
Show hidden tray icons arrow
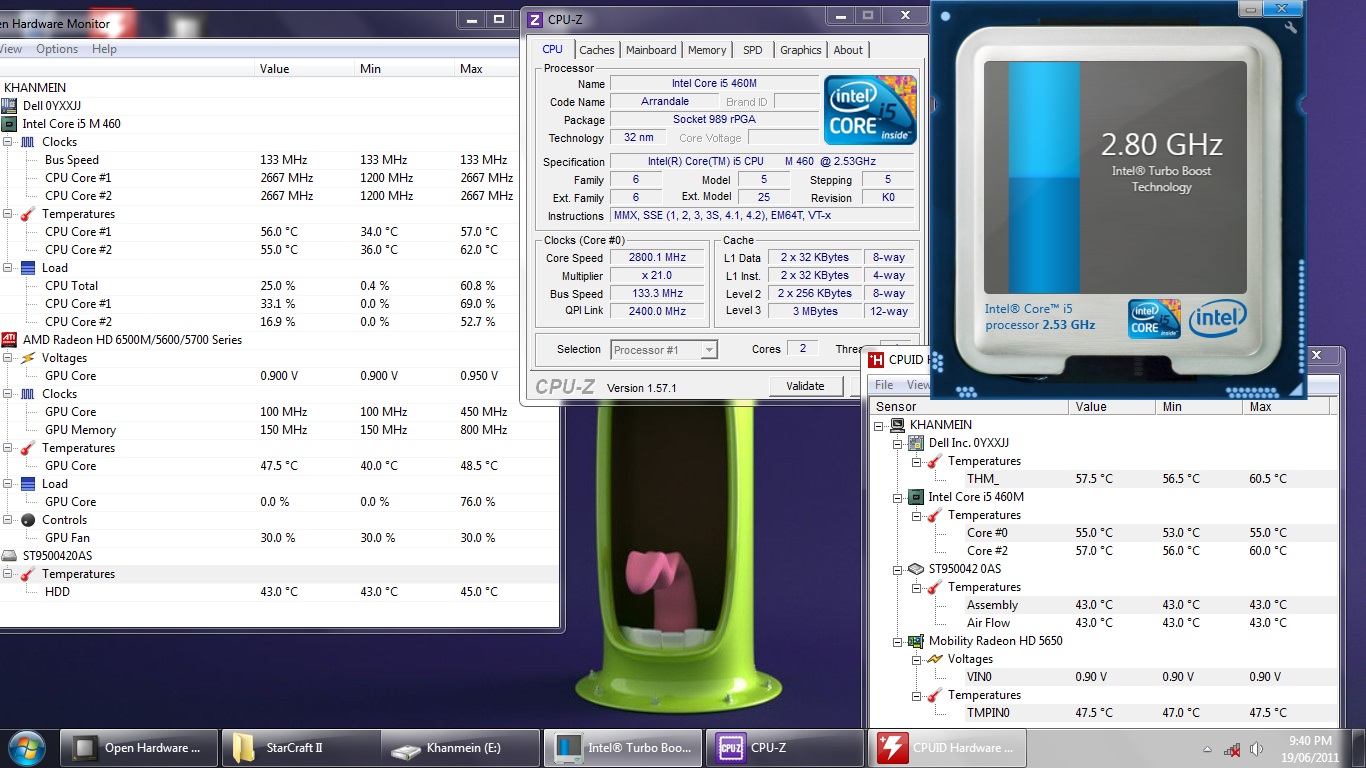pos(1208,749)
